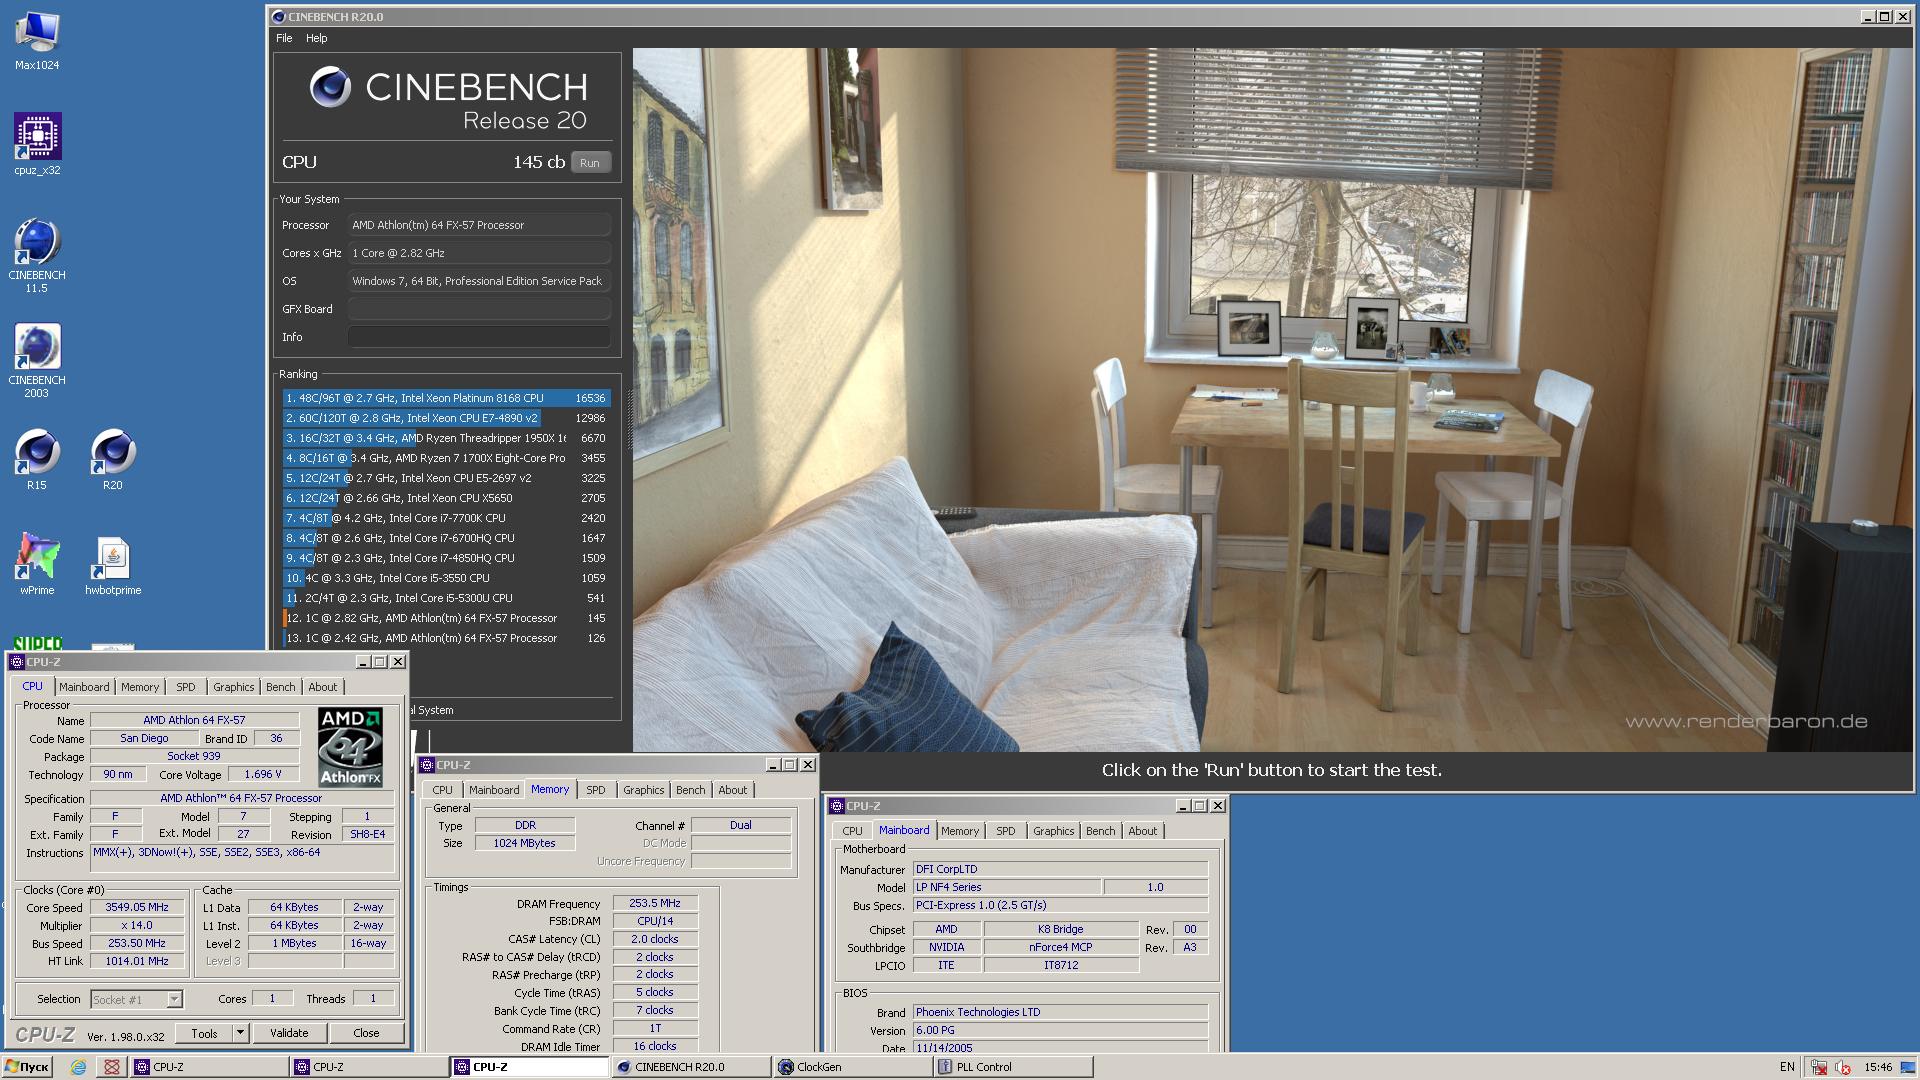Open Memory tab in CPU-Z Mainboard window
The image size is (1920, 1080).
[x=960, y=831]
